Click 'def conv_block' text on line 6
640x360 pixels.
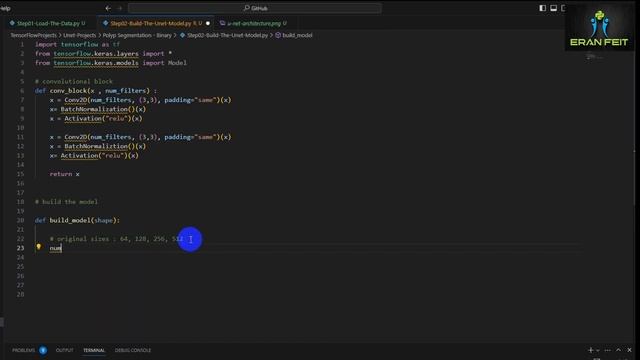pos(61,91)
